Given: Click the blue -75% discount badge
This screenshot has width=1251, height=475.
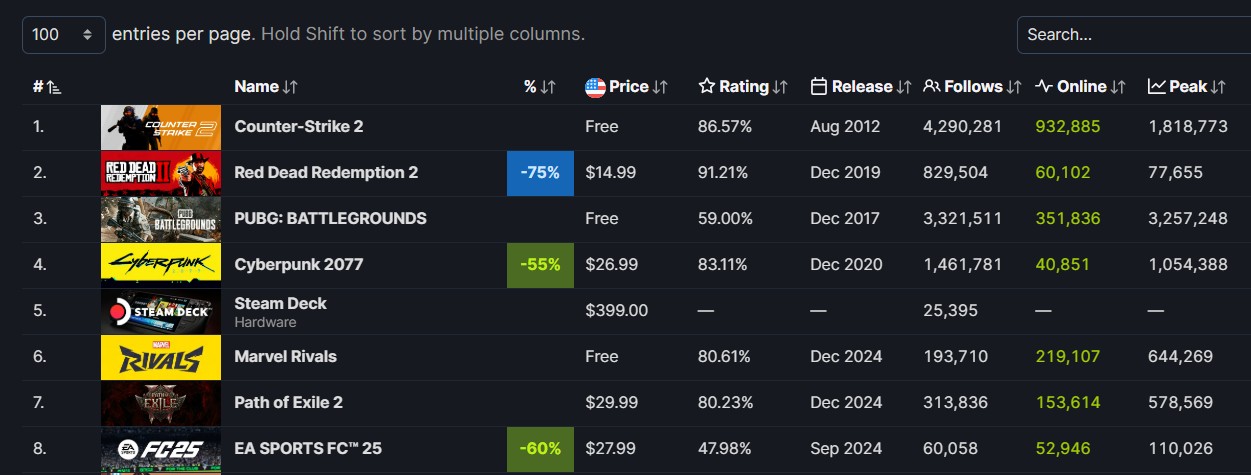Looking at the screenshot, I should point(540,173).
